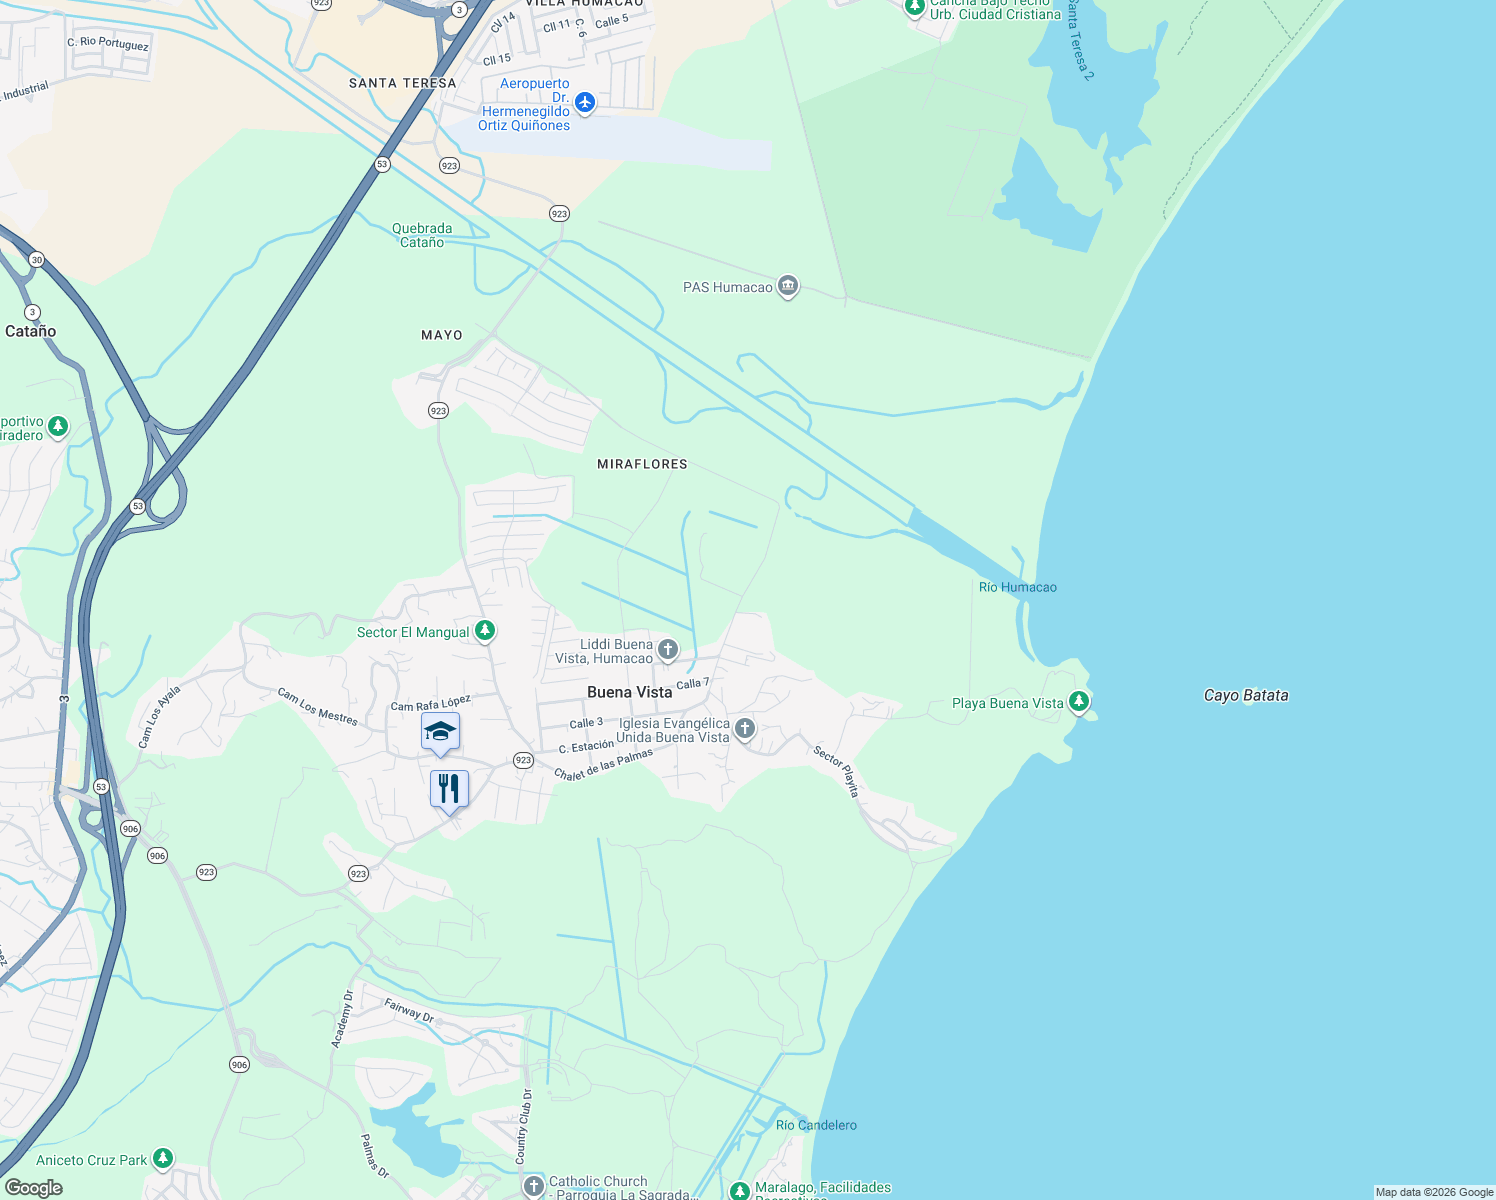This screenshot has height=1200, width=1496.
Task: Select the Maralago recreational facilities marker
Action: [739, 1191]
